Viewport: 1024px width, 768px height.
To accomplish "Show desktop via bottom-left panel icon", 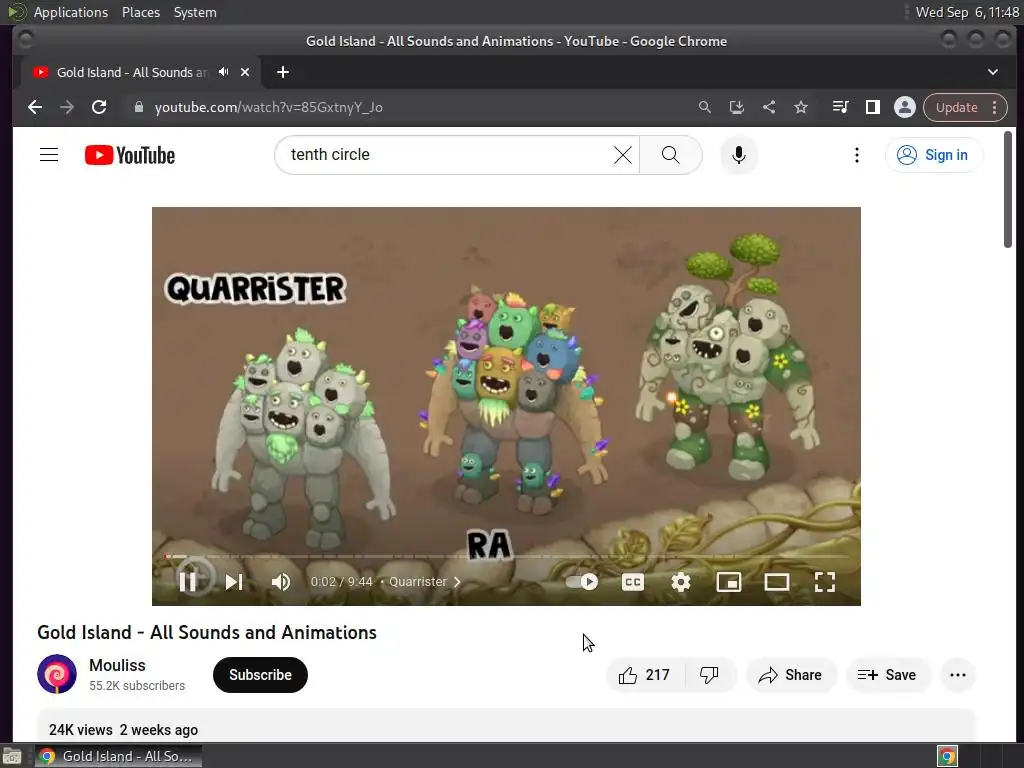I will (12, 756).
